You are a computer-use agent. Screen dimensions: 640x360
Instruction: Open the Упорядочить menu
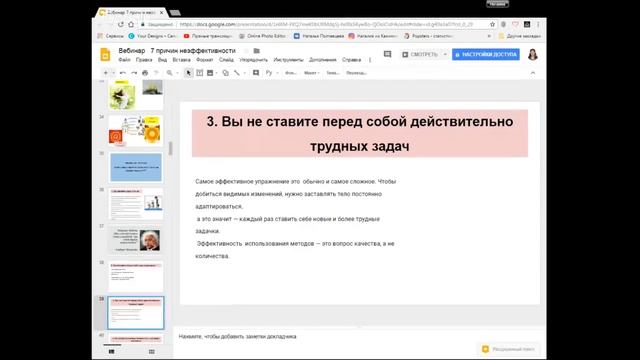(253, 60)
